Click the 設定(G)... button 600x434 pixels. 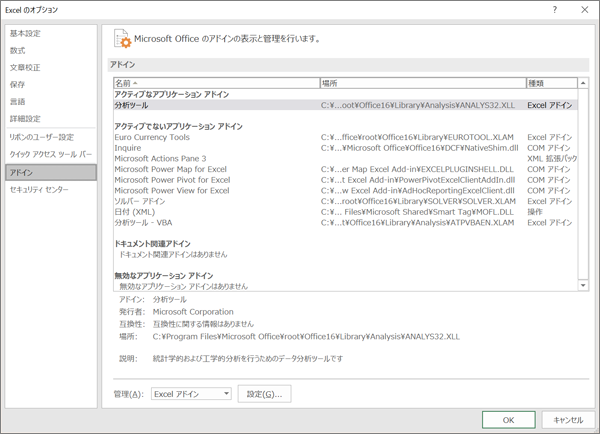pyautogui.click(x=264, y=394)
